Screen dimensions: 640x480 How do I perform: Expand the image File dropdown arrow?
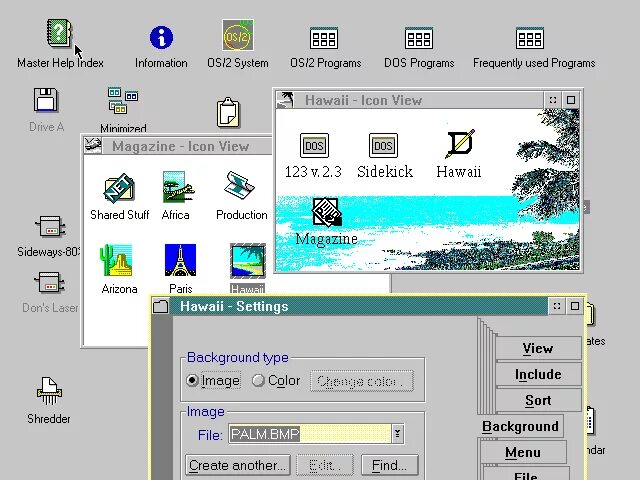point(398,434)
